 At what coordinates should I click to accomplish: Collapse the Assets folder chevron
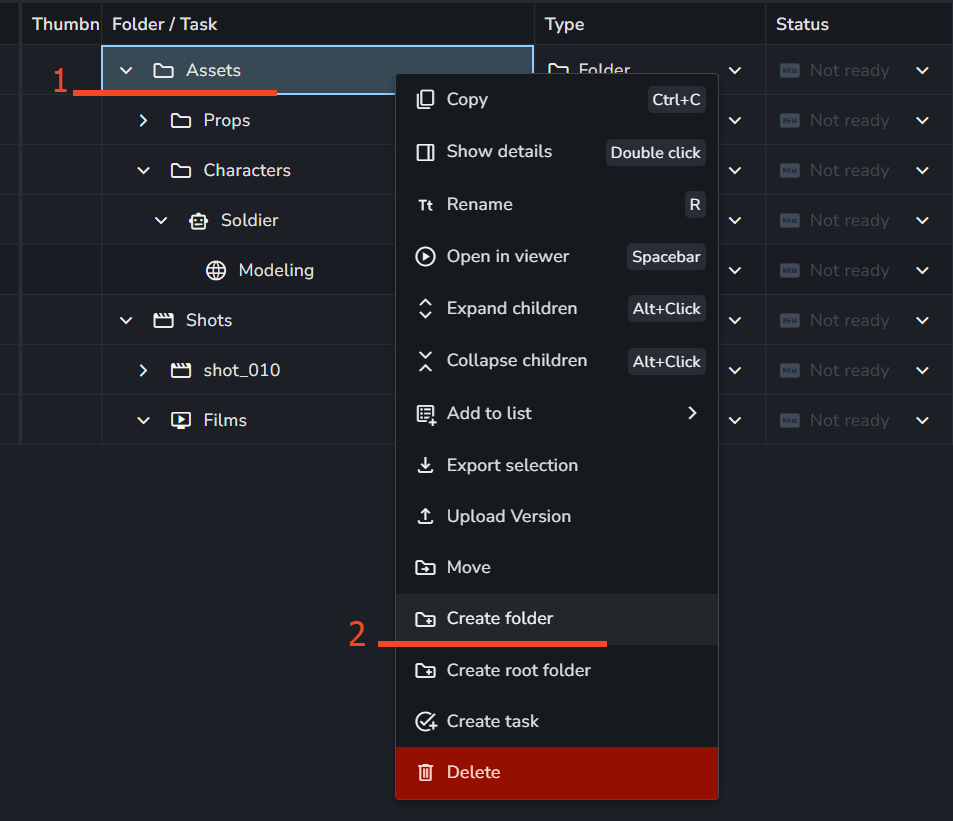126,71
